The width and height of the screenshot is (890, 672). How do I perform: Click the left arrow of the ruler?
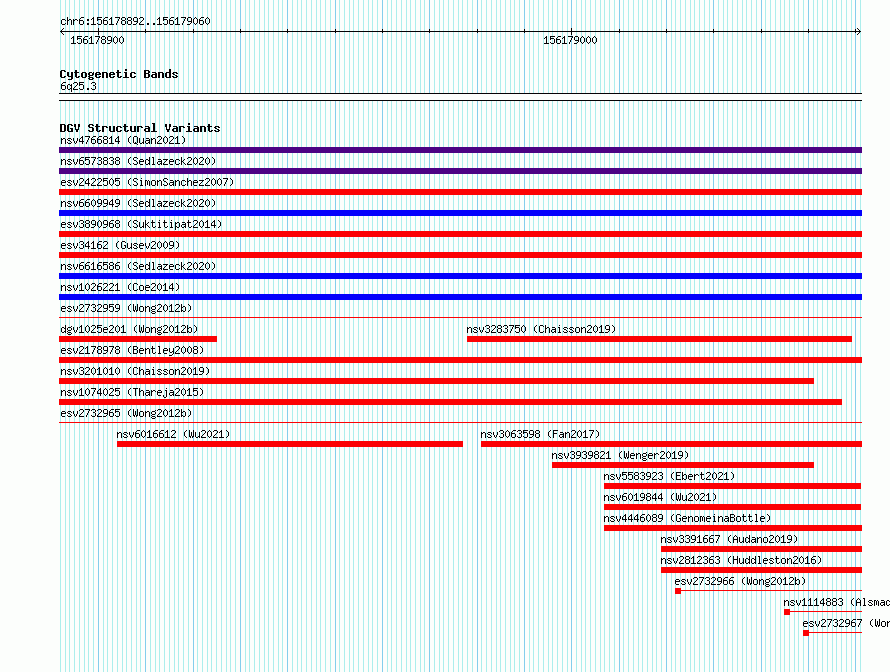(62, 32)
